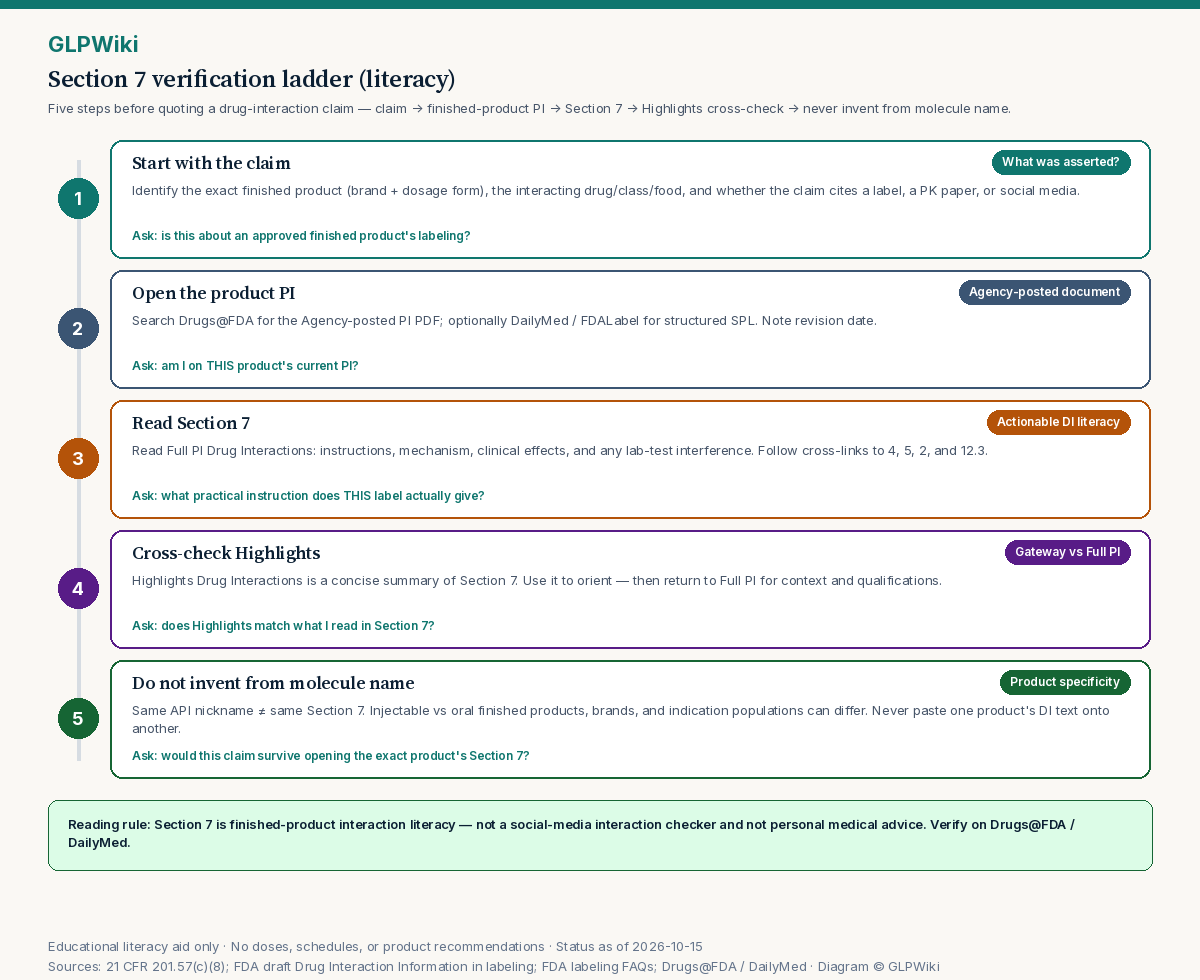Click 'Ask: would this claim survive' question
This screenshot has height=980, width=1200.
[x=331, y=756]
